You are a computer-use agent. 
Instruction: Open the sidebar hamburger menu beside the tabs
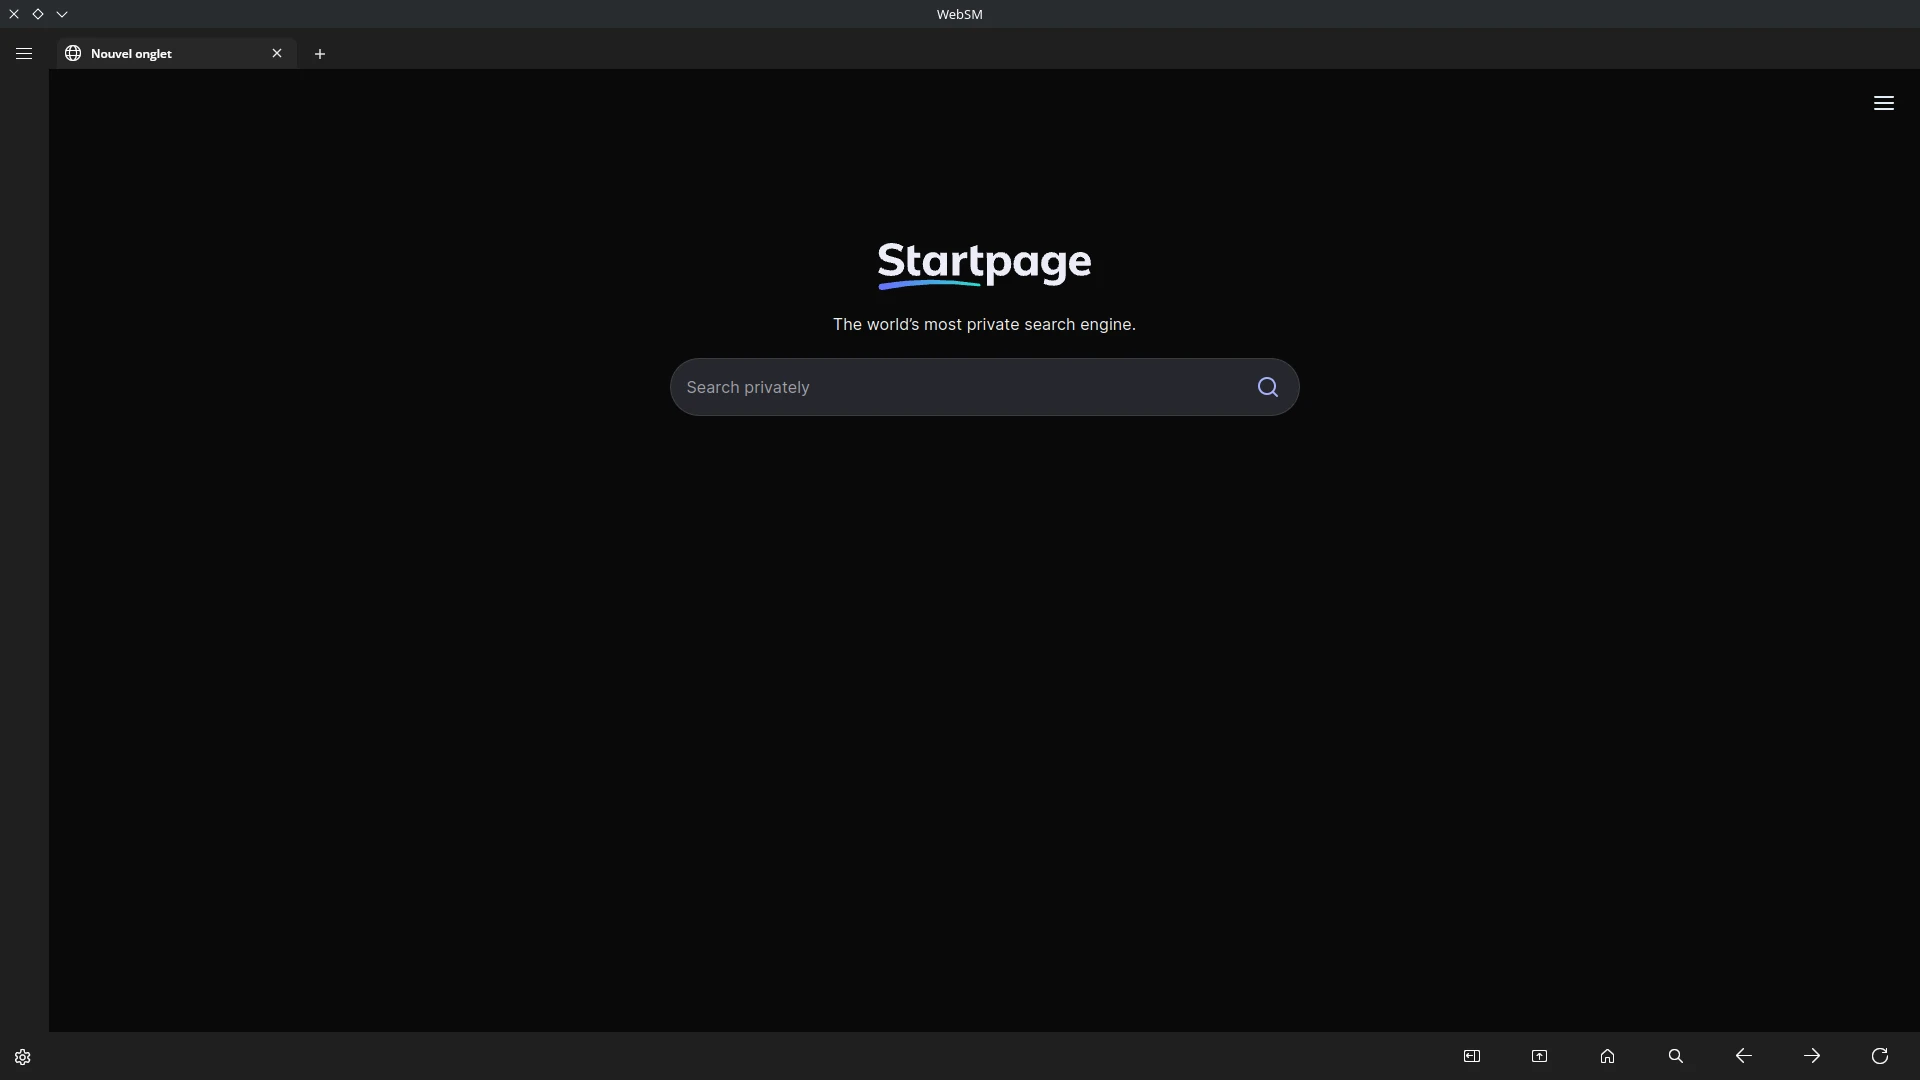[x=24, y=54]
